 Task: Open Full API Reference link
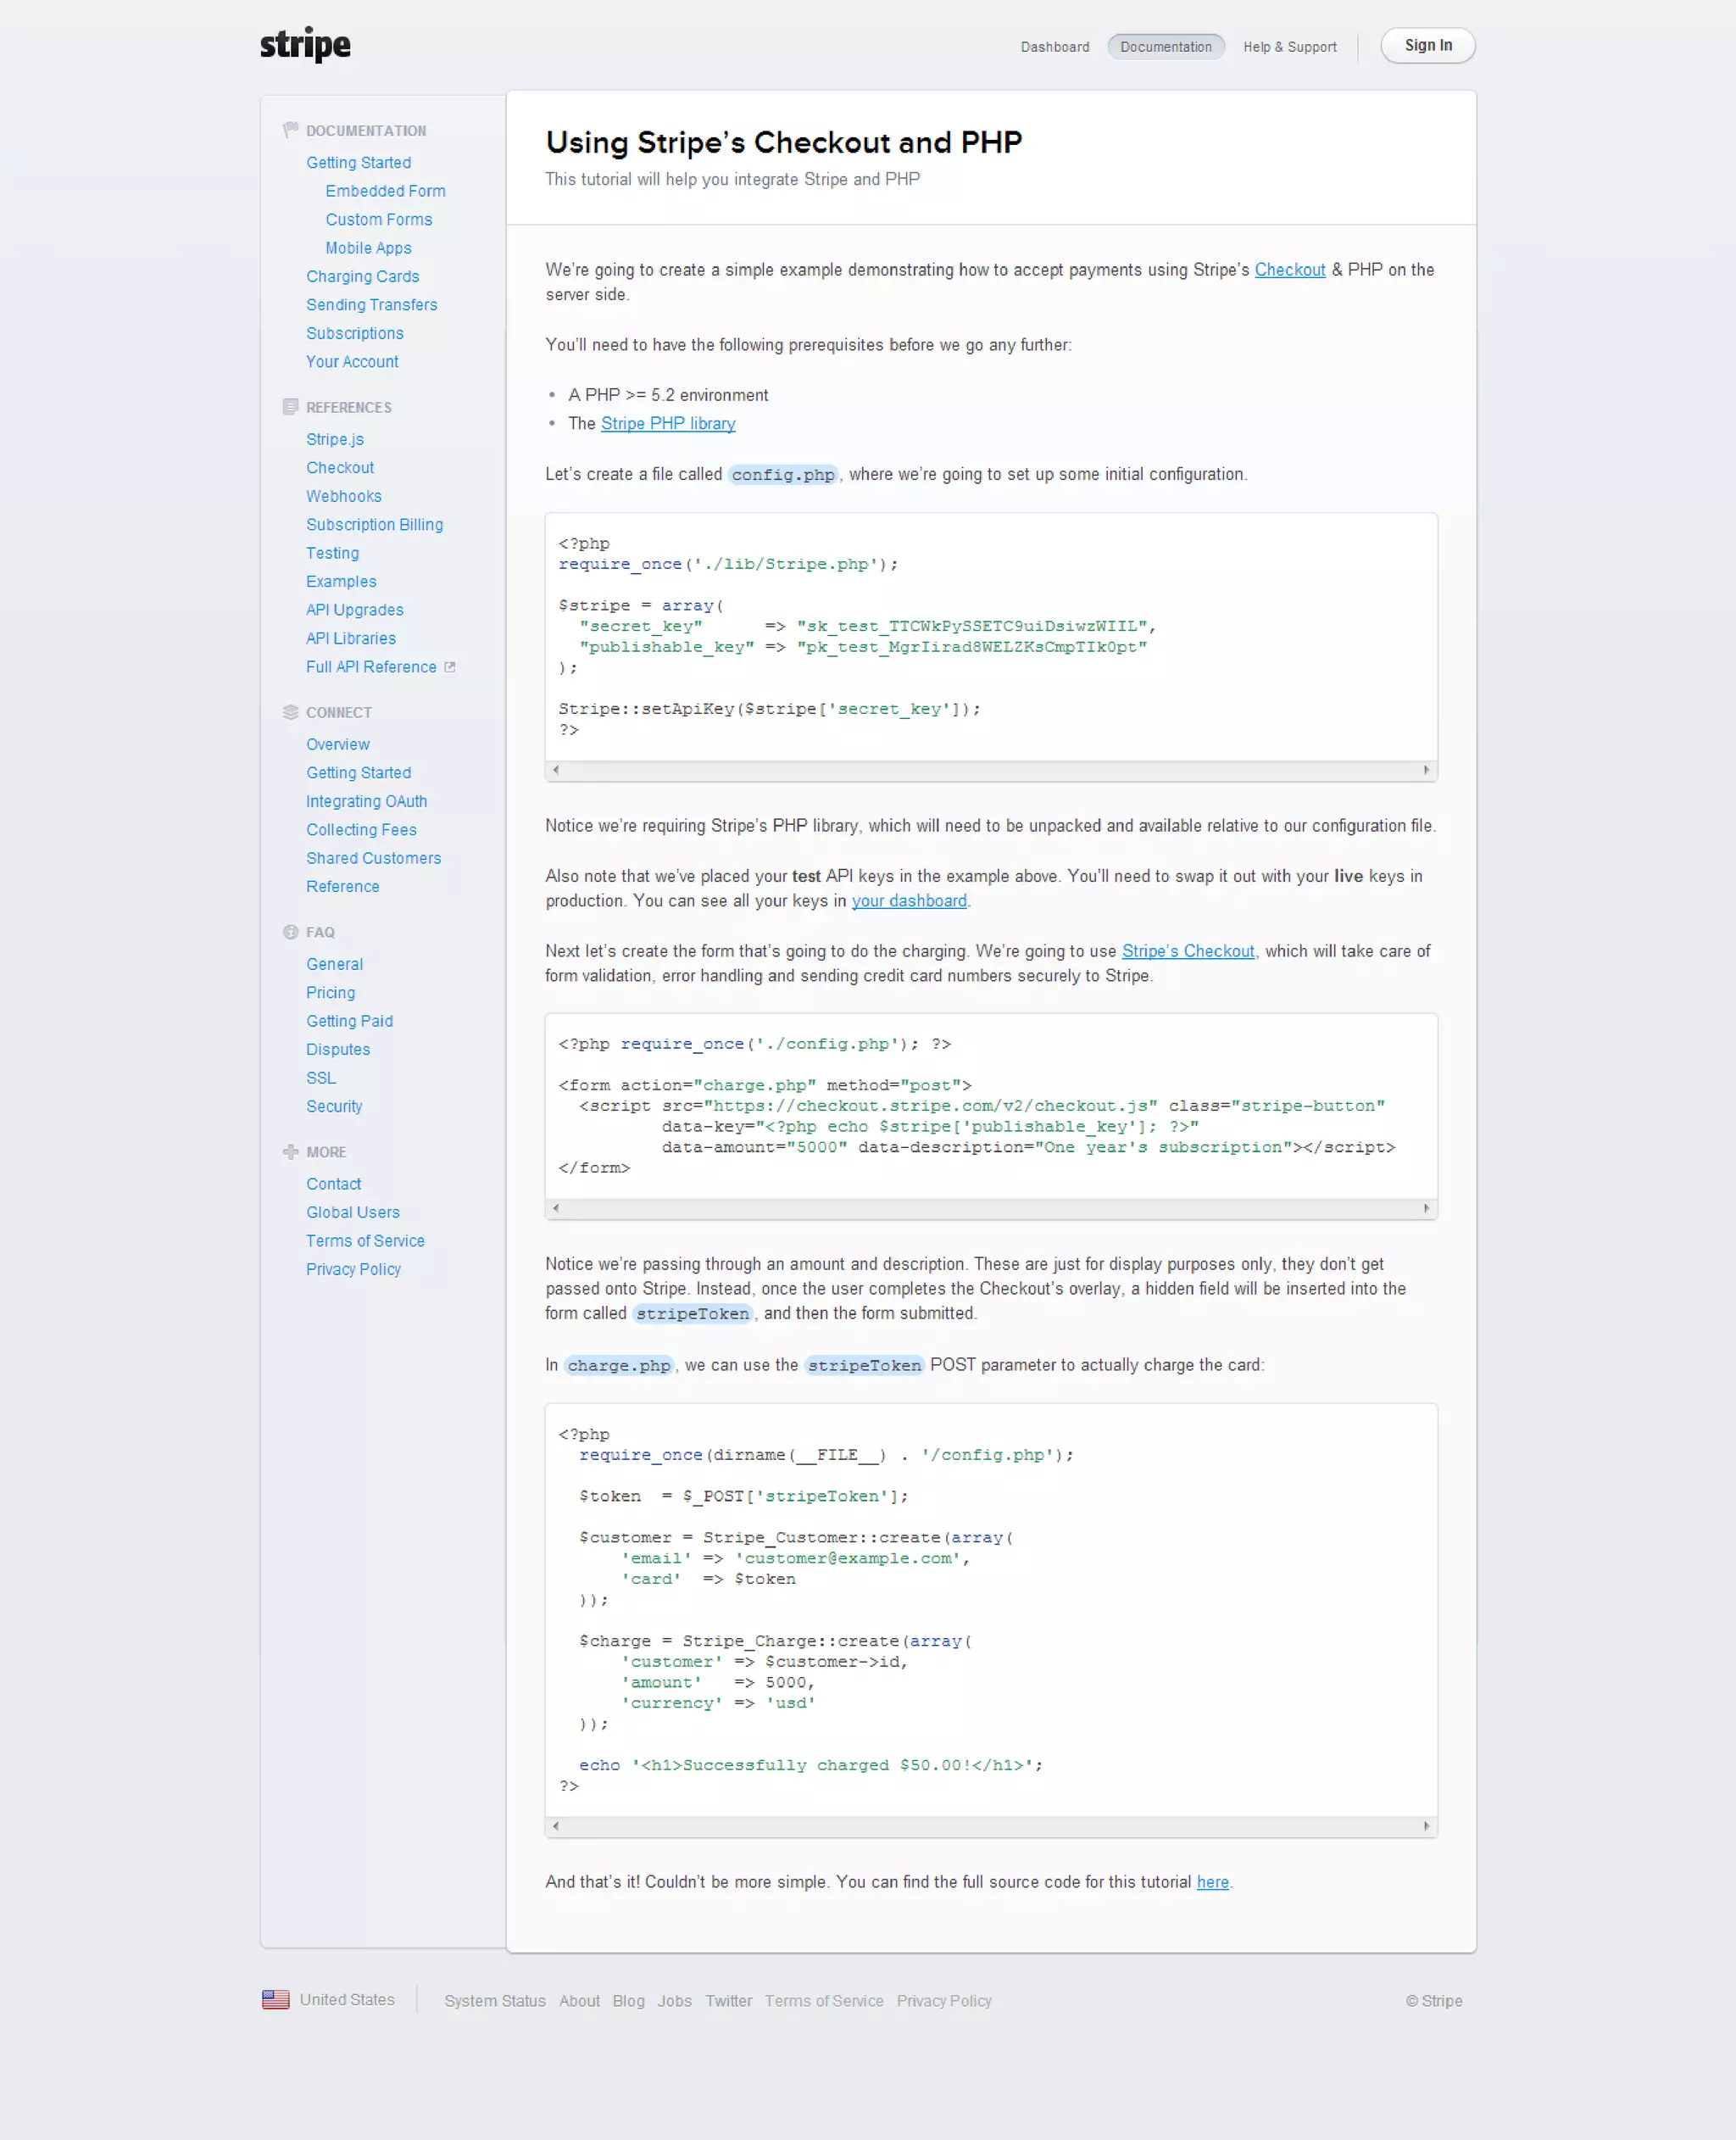[x=371, y=668]
